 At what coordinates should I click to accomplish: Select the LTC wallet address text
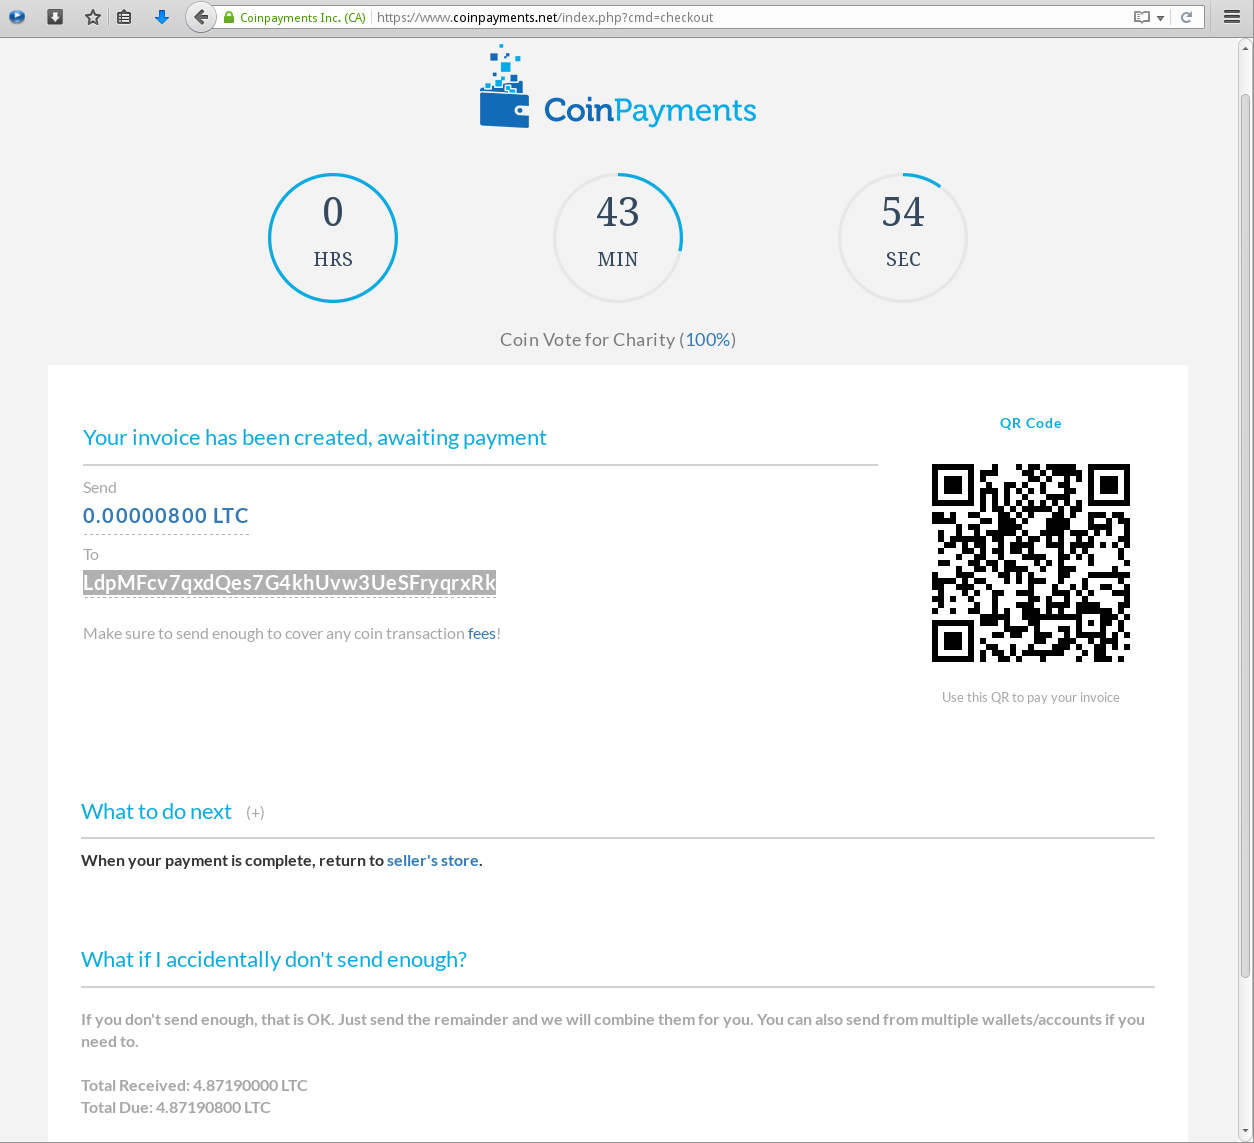pos(289,583)
